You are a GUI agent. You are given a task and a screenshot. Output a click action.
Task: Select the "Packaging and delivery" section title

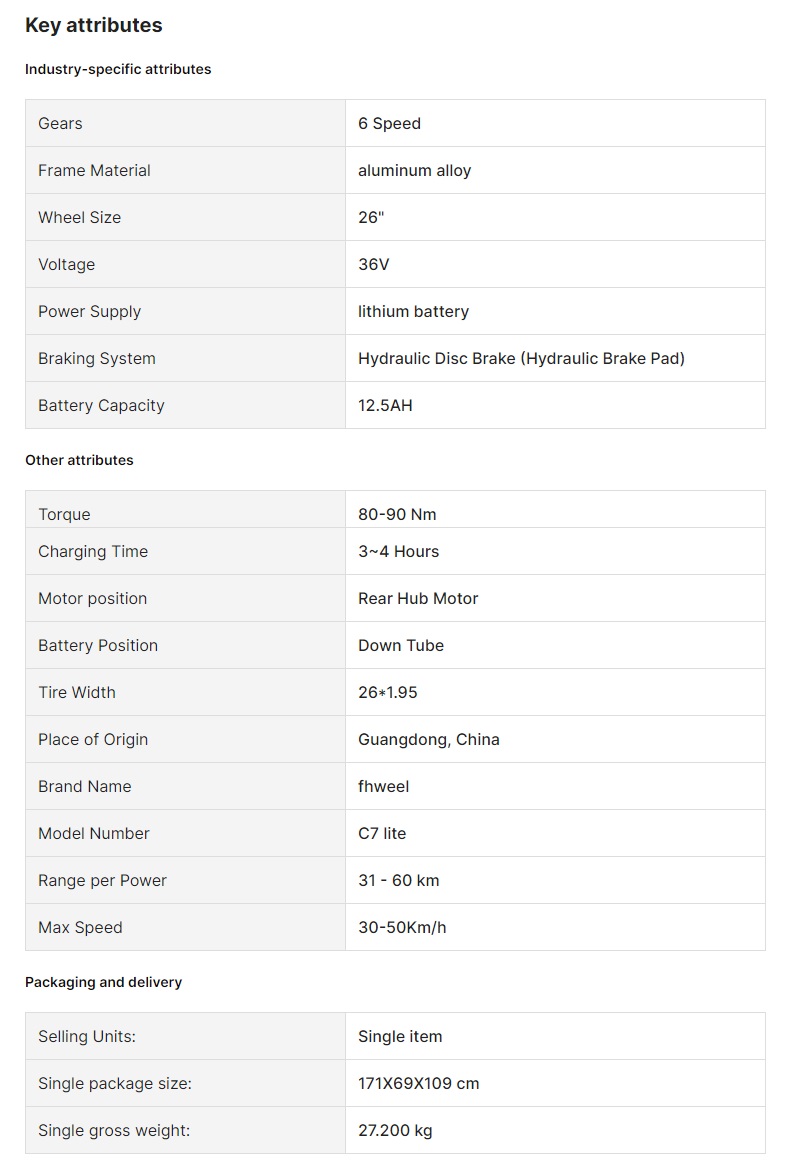(x=103, y=982)
